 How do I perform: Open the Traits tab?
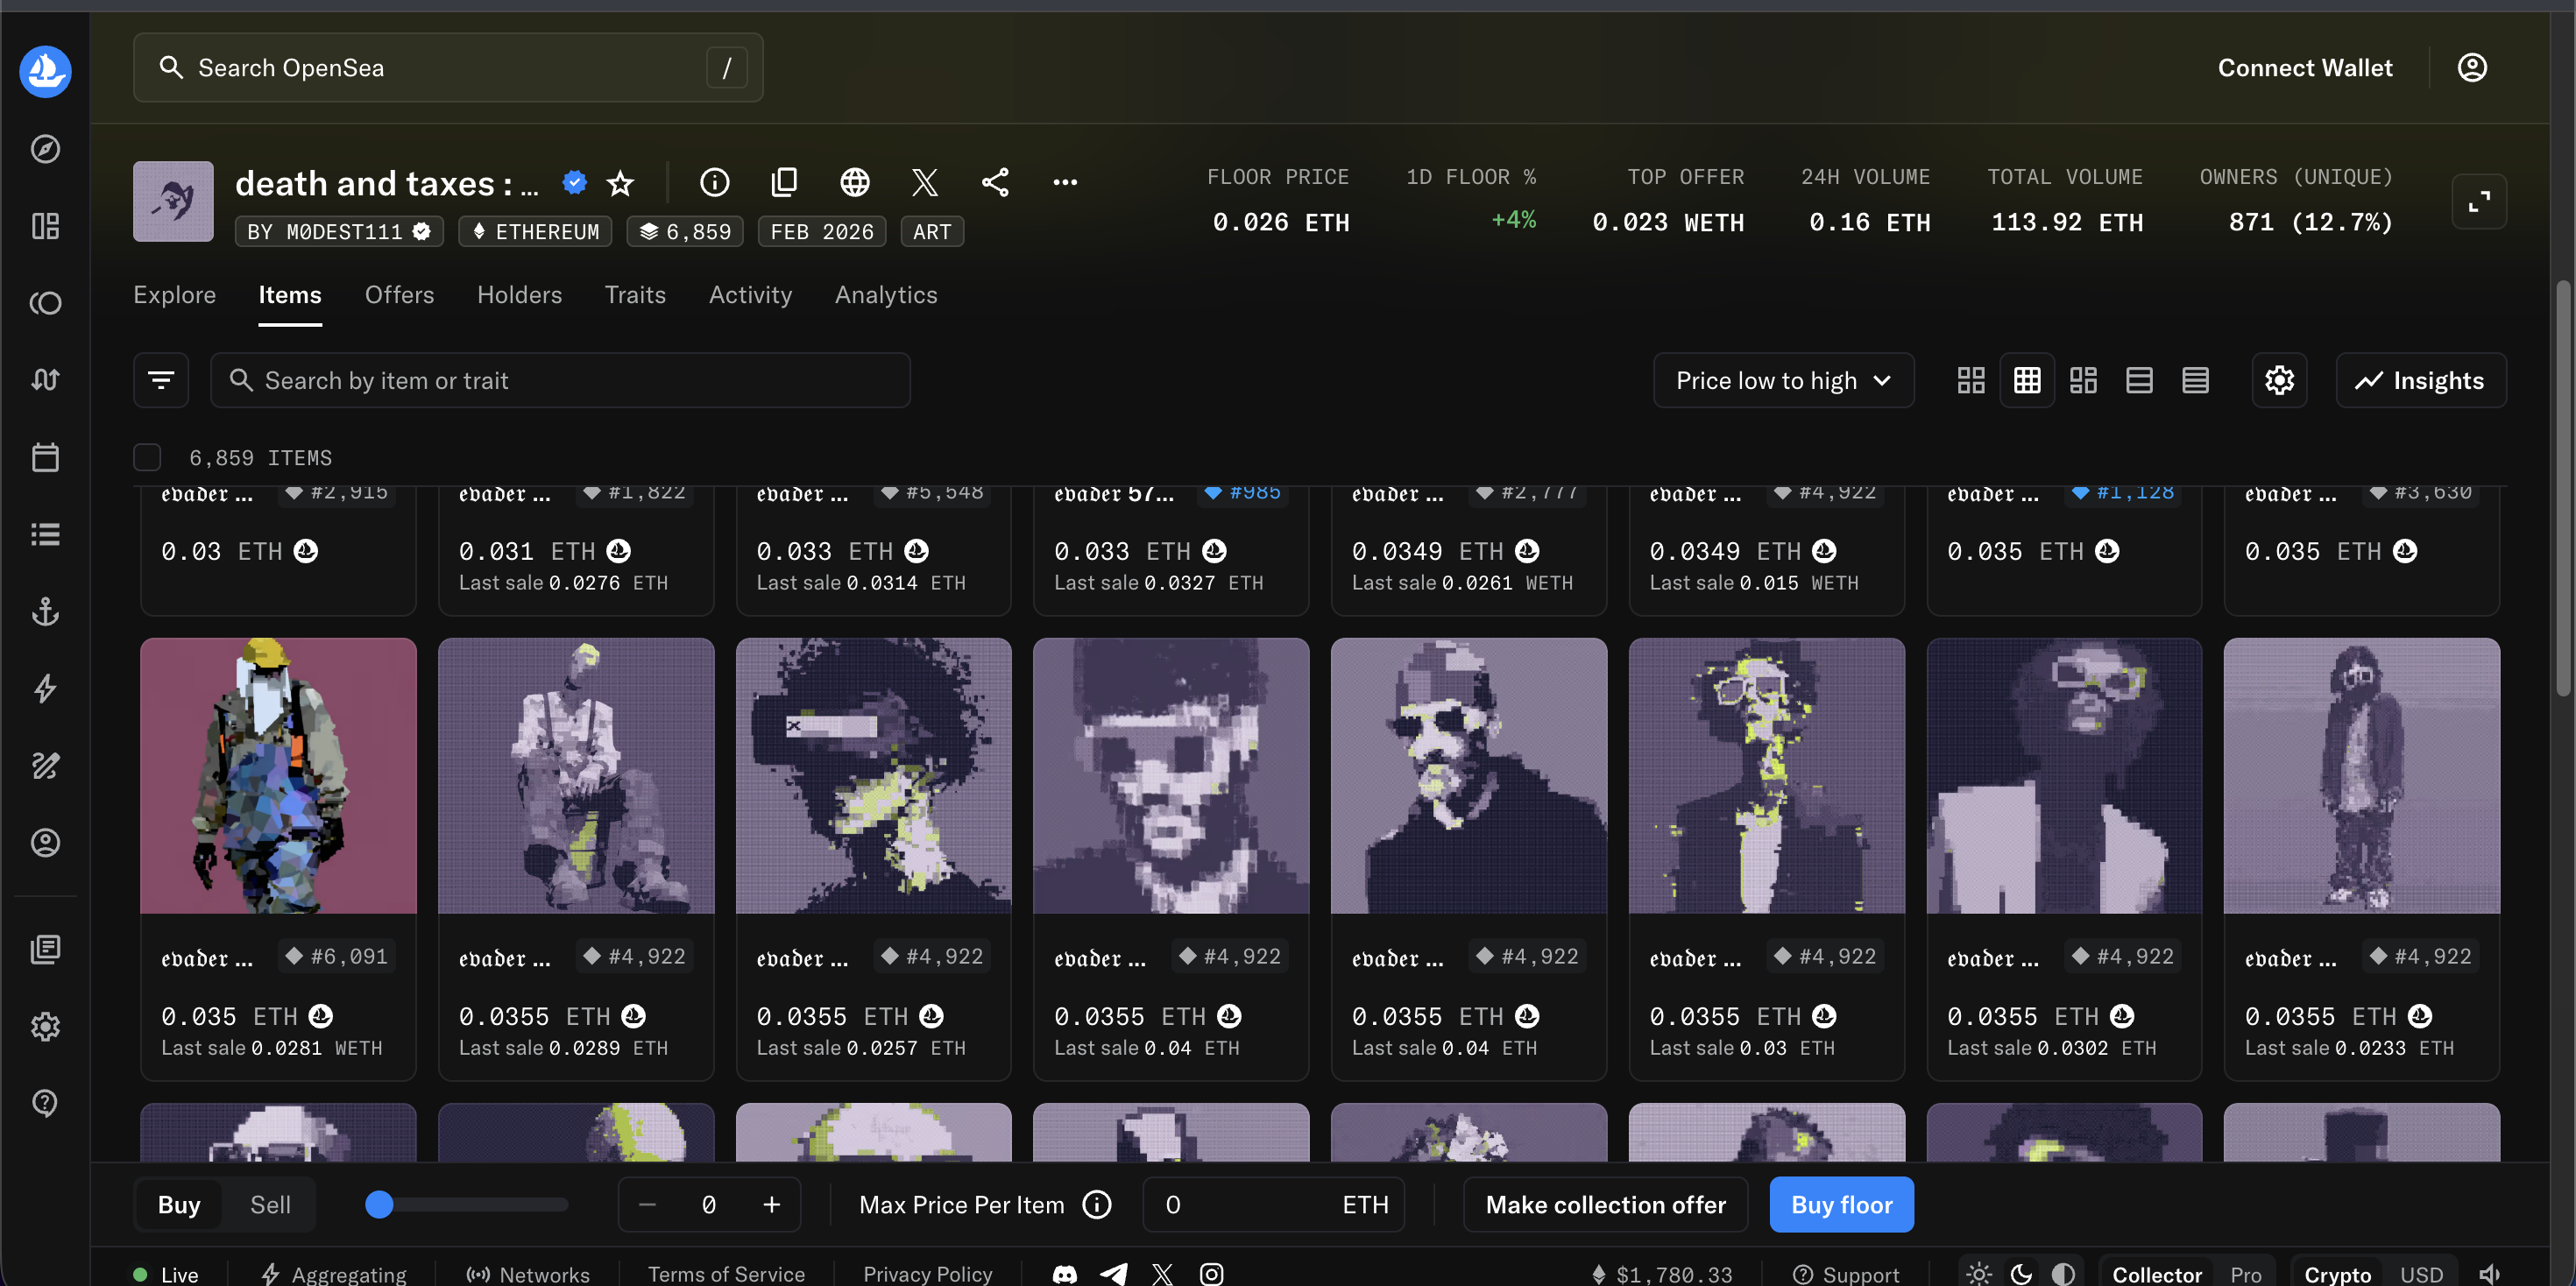click(635, 295)
